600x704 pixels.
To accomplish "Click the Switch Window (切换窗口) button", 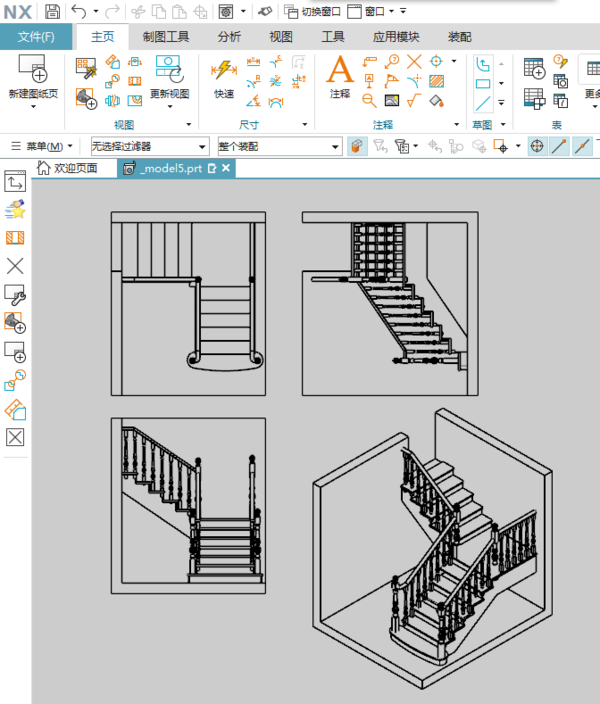I will (313, 11).
